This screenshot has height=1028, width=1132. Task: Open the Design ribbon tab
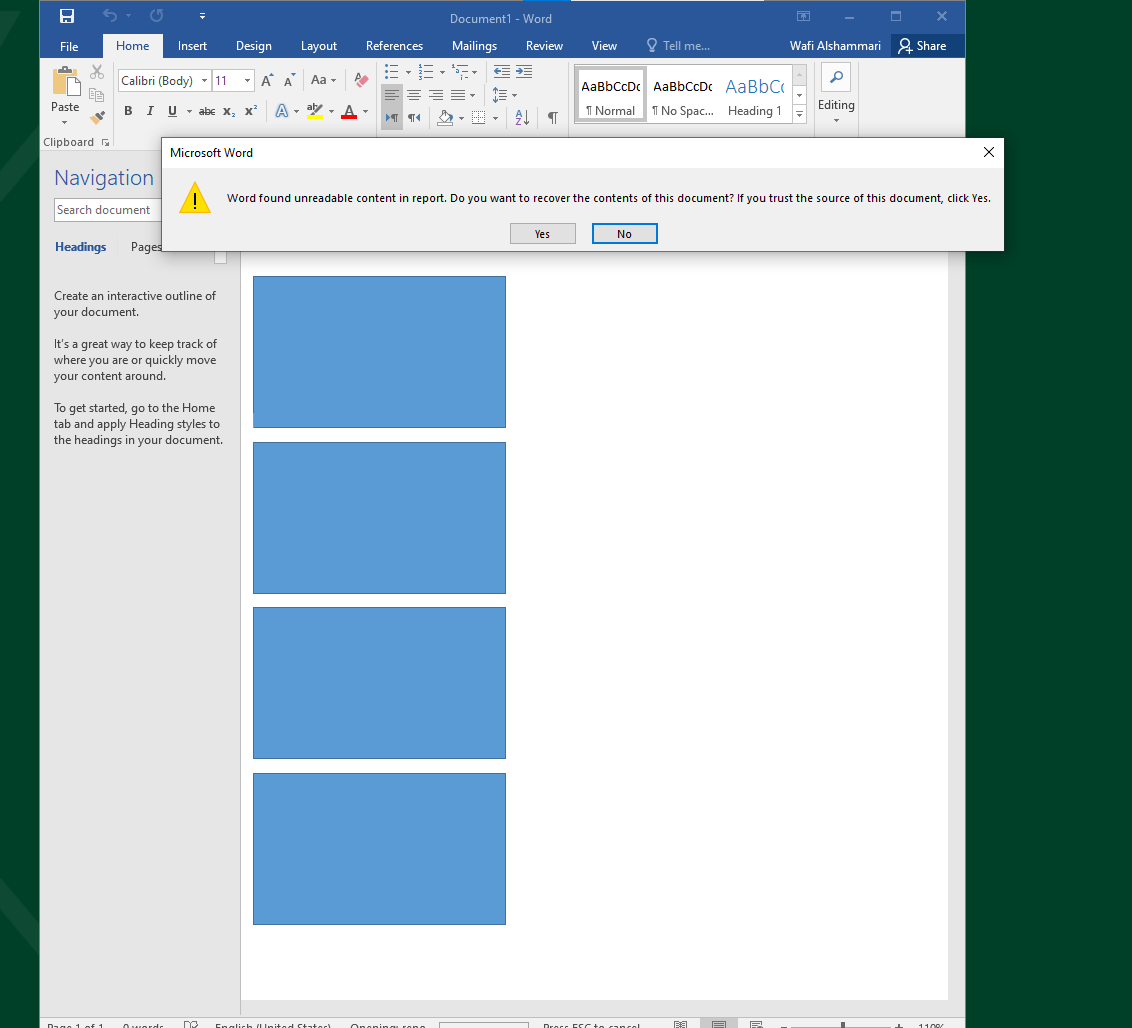tap(253, 46)
